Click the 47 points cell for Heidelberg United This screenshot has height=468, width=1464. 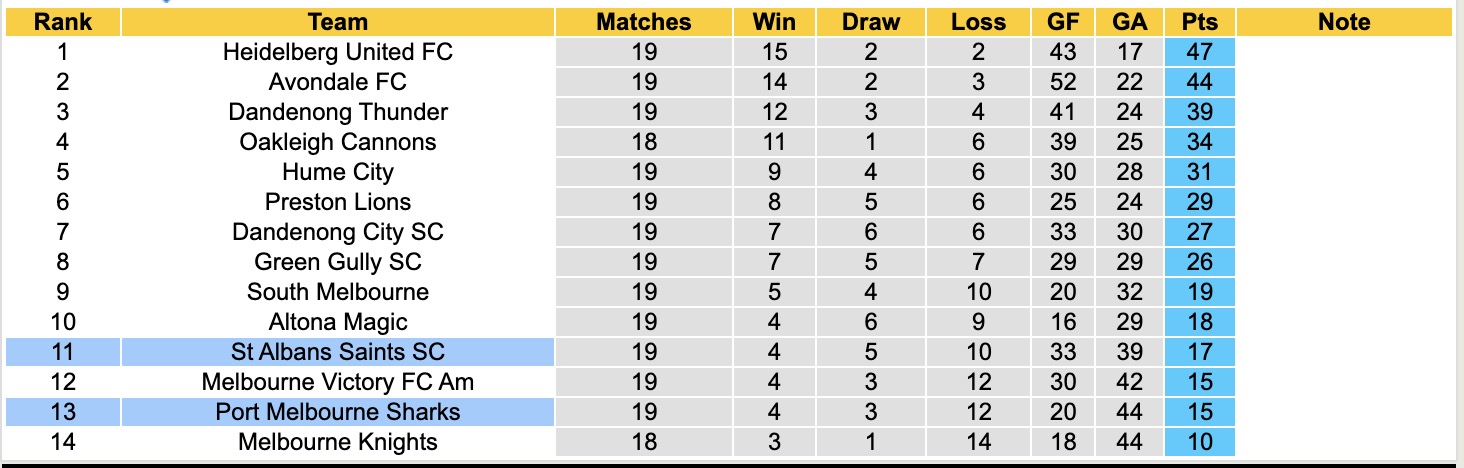pyautogui.click(x=1199, y=52)
